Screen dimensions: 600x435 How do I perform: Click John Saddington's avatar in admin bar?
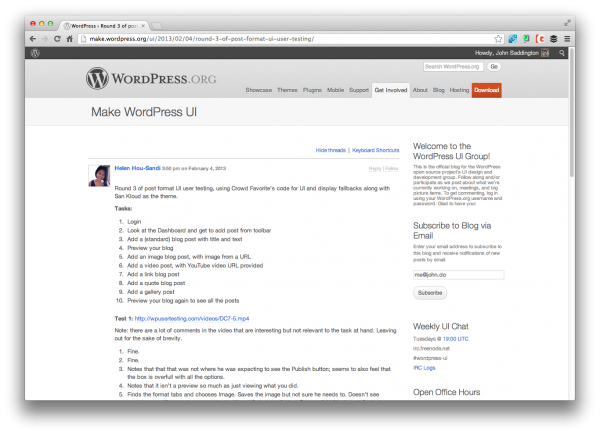click(545, 53)
